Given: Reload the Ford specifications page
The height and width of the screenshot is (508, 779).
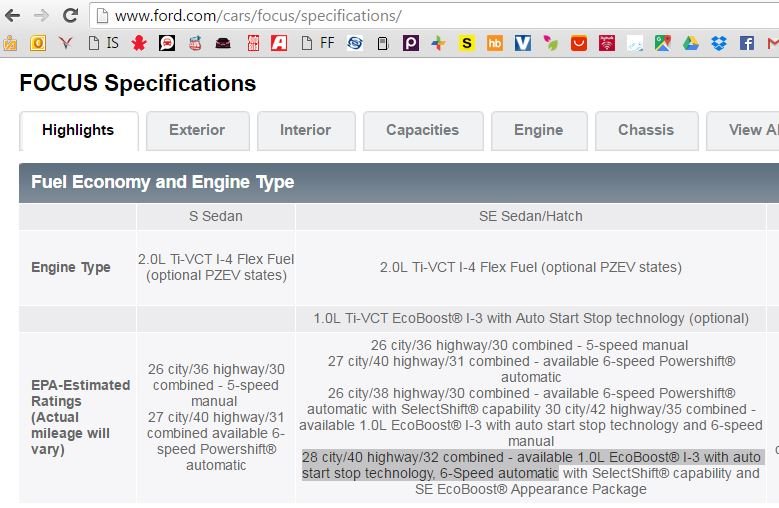Looking at the screenshot, I should tap(70, 15).
